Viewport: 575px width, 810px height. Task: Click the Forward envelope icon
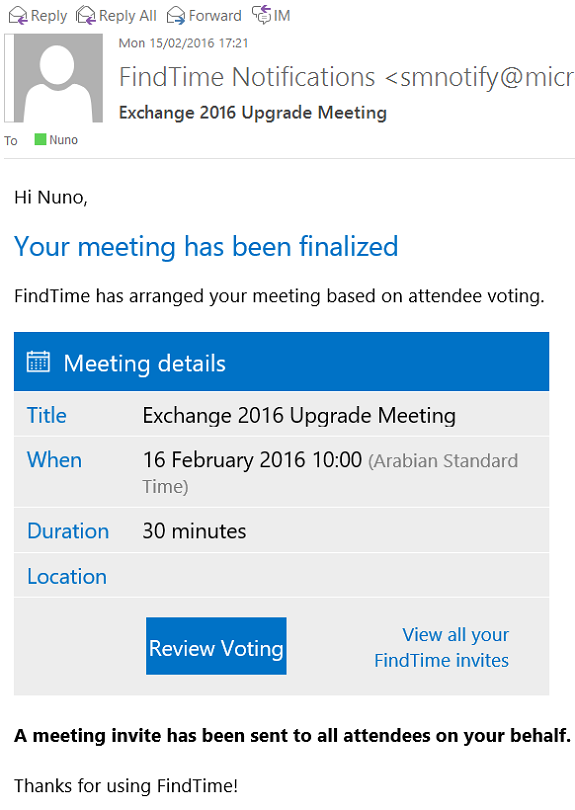(x=176, y=16)
